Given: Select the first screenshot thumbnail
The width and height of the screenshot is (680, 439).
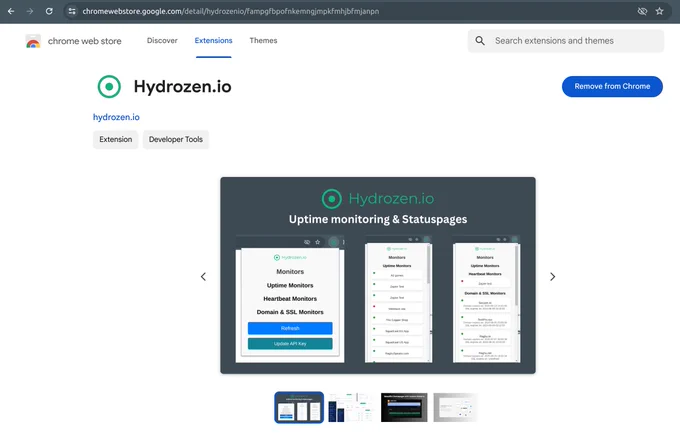Looking at the screenshot, I should click(x=299, y=407).
